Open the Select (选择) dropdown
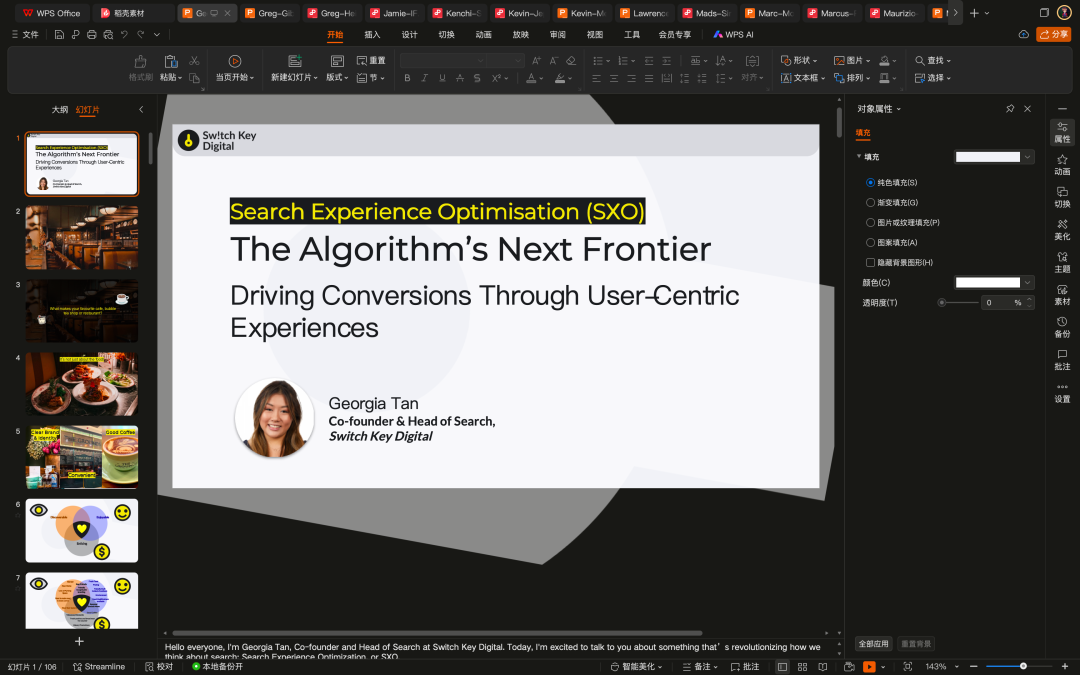This screenshot has width=1080, height=675. click(x=933, y=78)
